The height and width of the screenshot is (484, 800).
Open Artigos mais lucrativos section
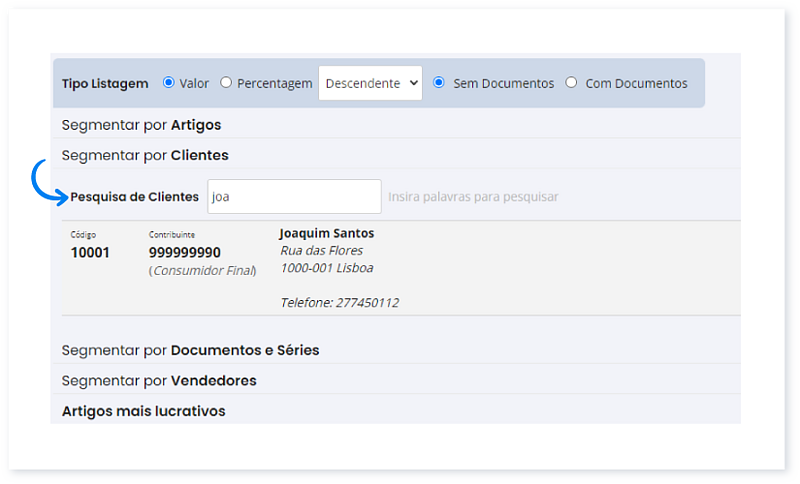click(x=143, y=411)
